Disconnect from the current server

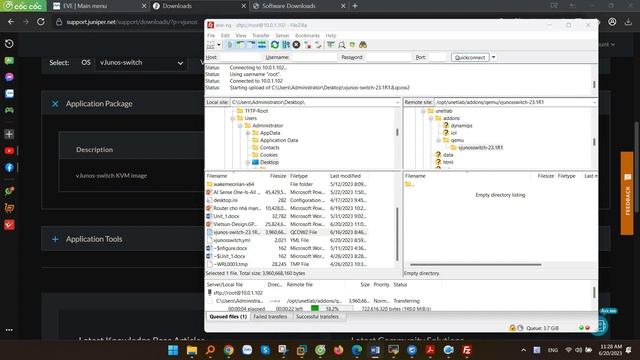click(x=308, y=45)
